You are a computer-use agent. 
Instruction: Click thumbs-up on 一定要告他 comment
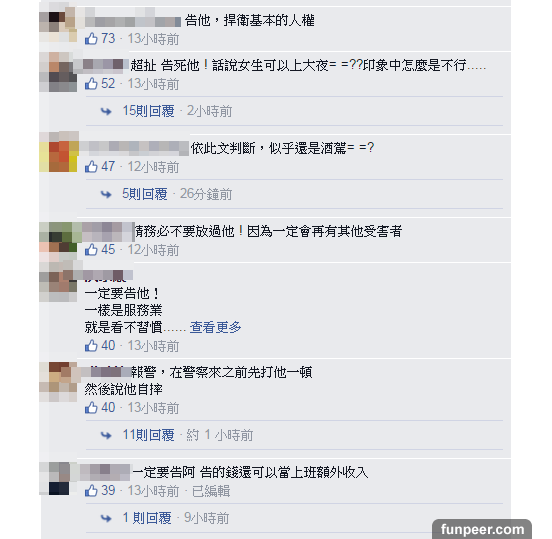coord(91,345)
